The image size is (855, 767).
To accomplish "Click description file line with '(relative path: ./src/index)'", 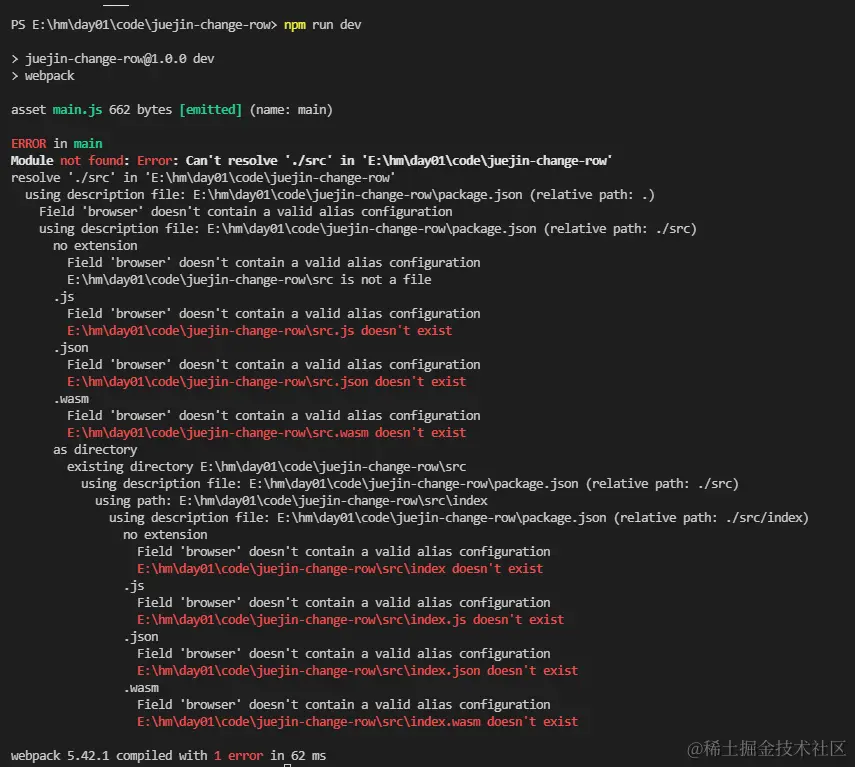I will tap(459, 517).
